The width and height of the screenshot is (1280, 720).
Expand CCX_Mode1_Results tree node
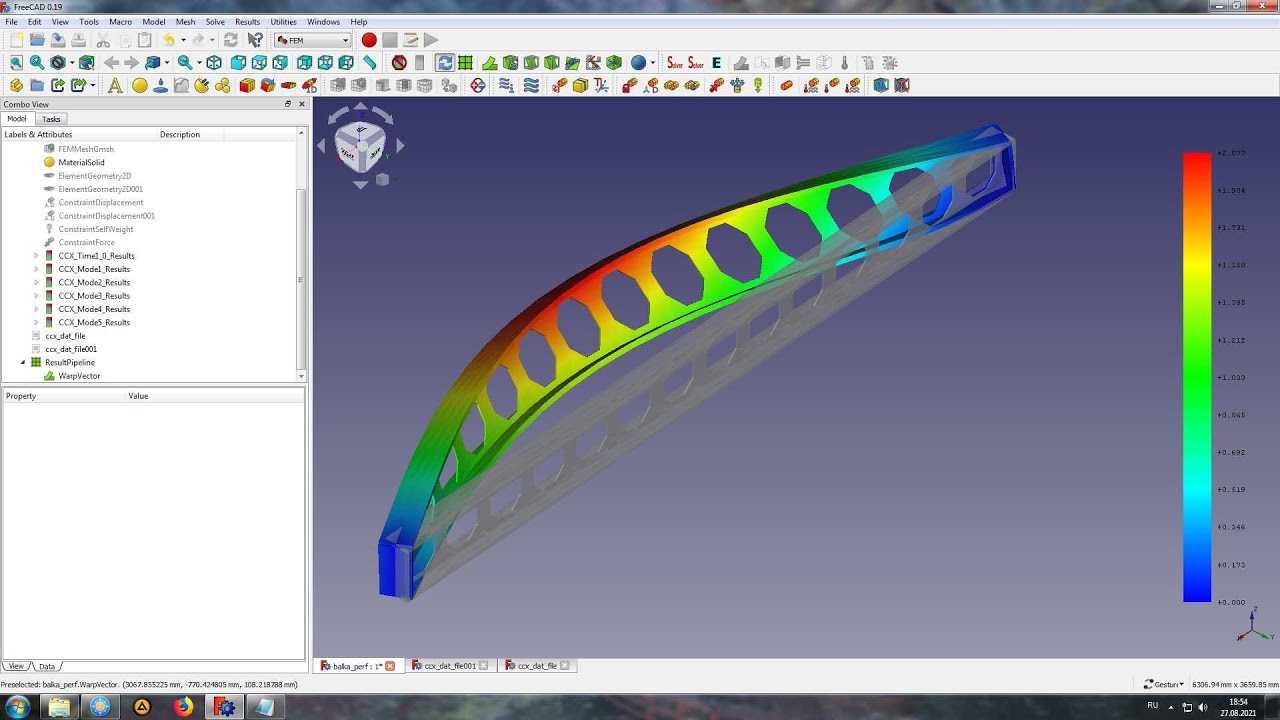[36, 269]
